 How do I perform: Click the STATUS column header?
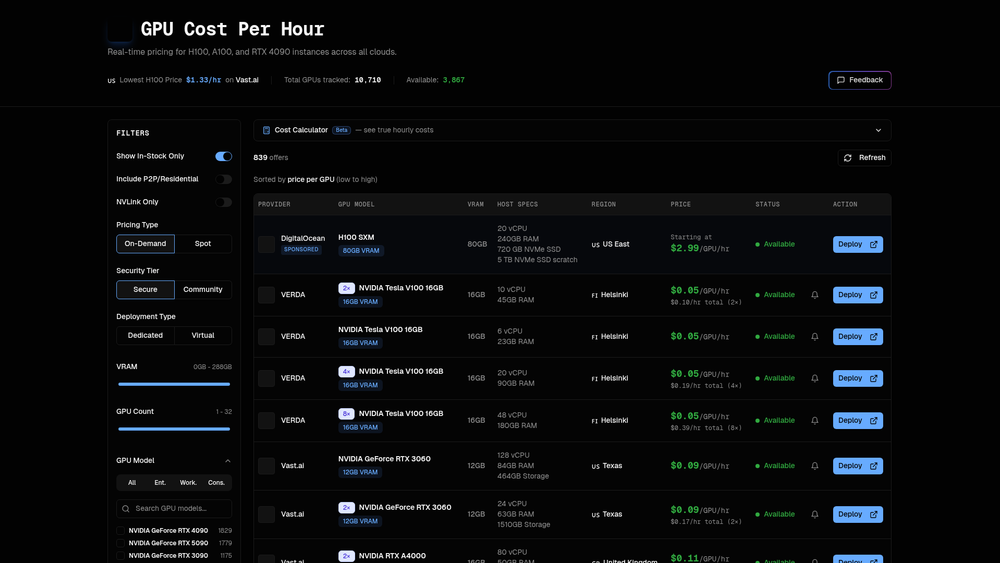pyautogui.click(x=767, y=205)
